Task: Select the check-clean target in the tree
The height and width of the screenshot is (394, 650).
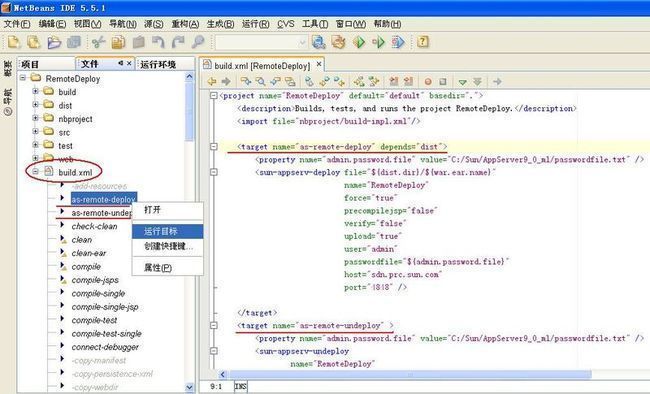Action: 95,226
